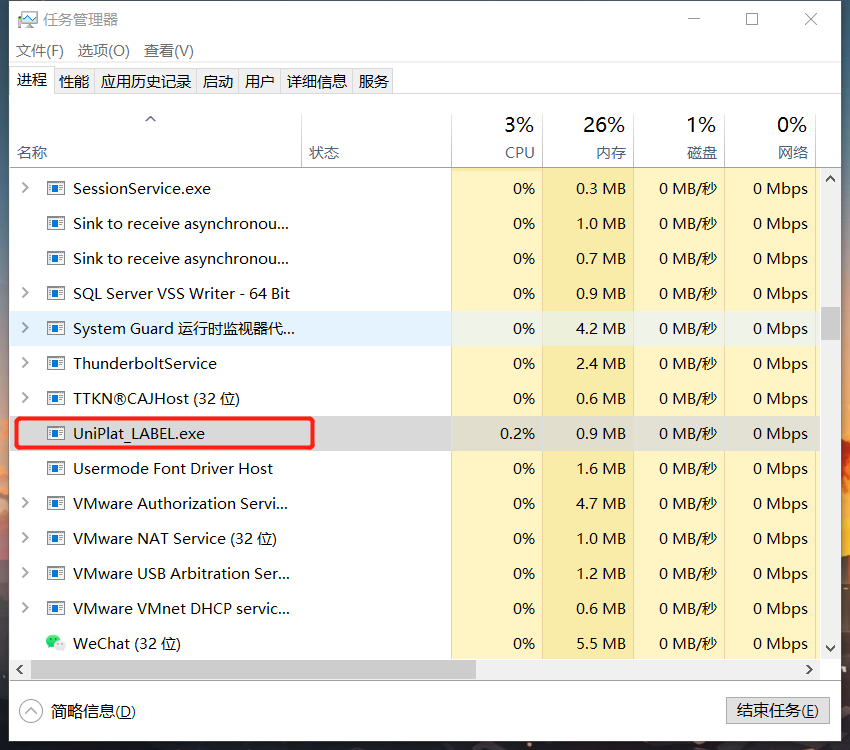
Task: Expand the VMware USB Arbitration group
Action: pos(25,573)
